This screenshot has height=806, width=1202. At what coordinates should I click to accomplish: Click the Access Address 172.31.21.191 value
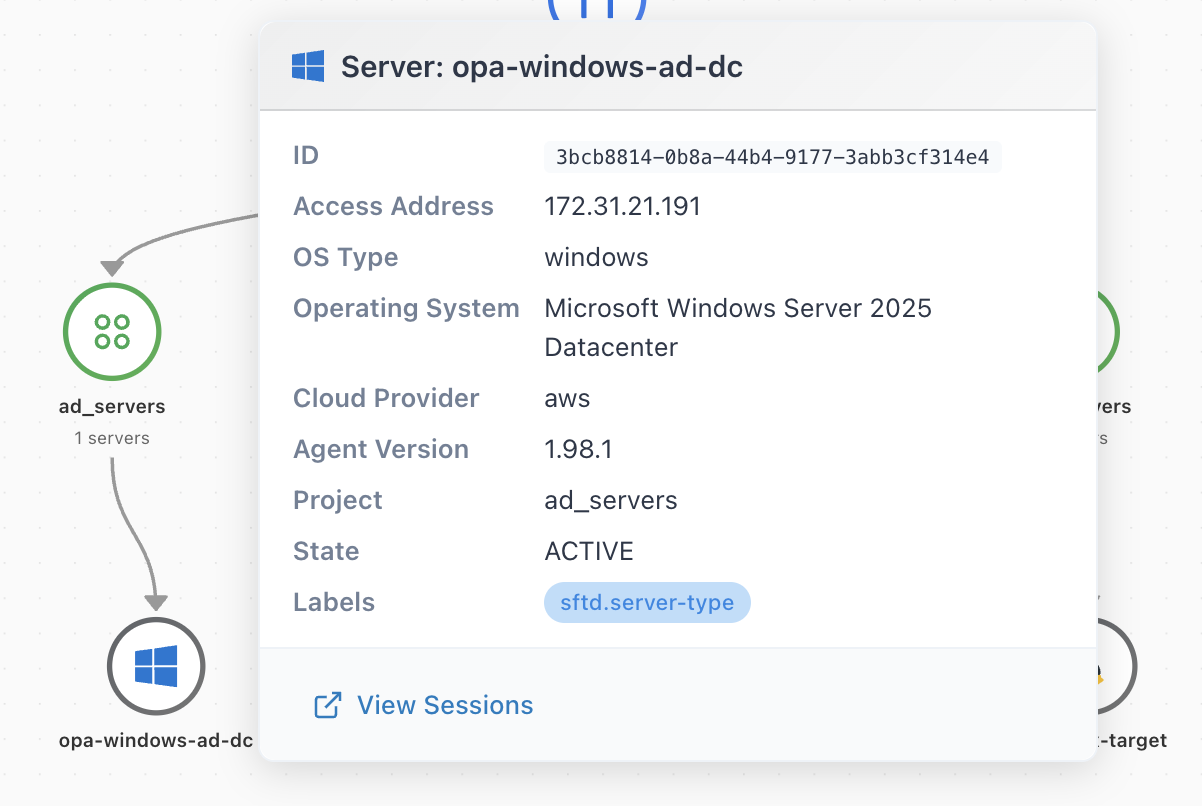622,206
